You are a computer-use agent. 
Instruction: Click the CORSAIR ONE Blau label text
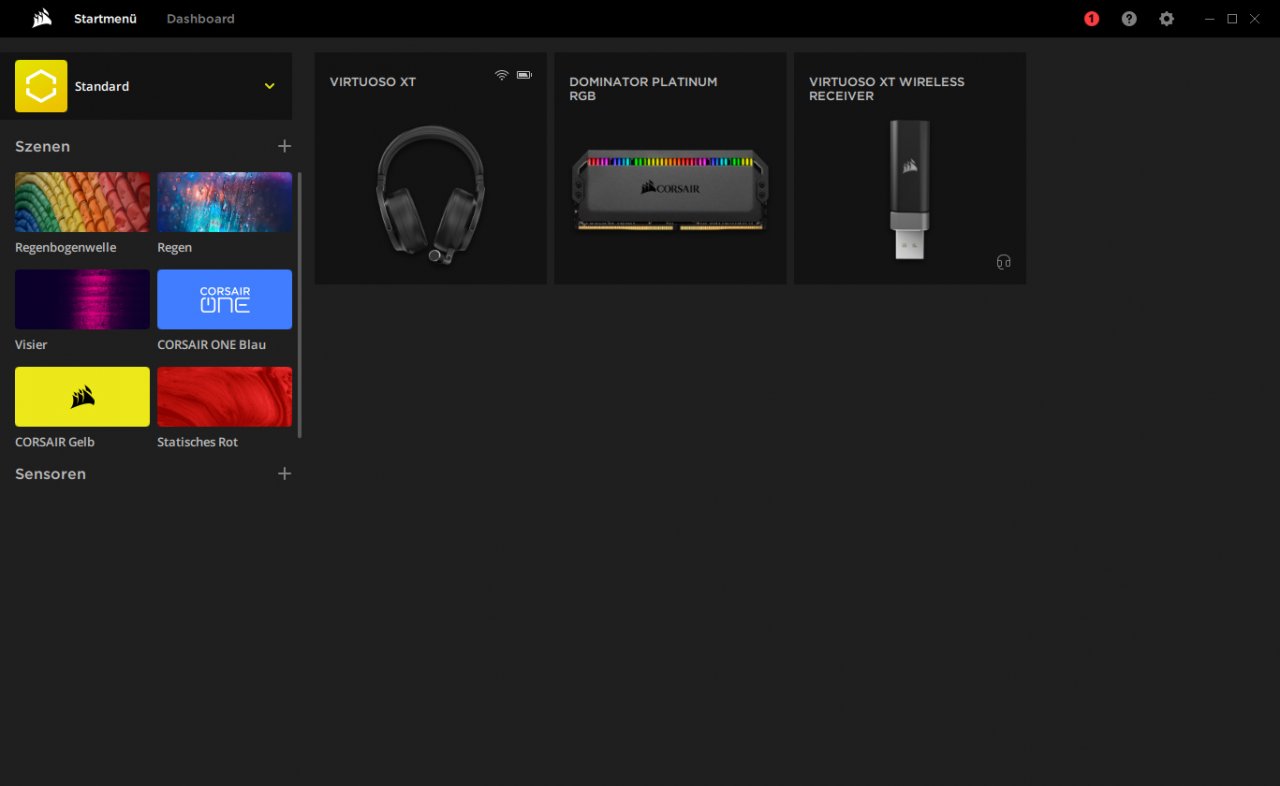pyautogui.click(x=211, y=344)
